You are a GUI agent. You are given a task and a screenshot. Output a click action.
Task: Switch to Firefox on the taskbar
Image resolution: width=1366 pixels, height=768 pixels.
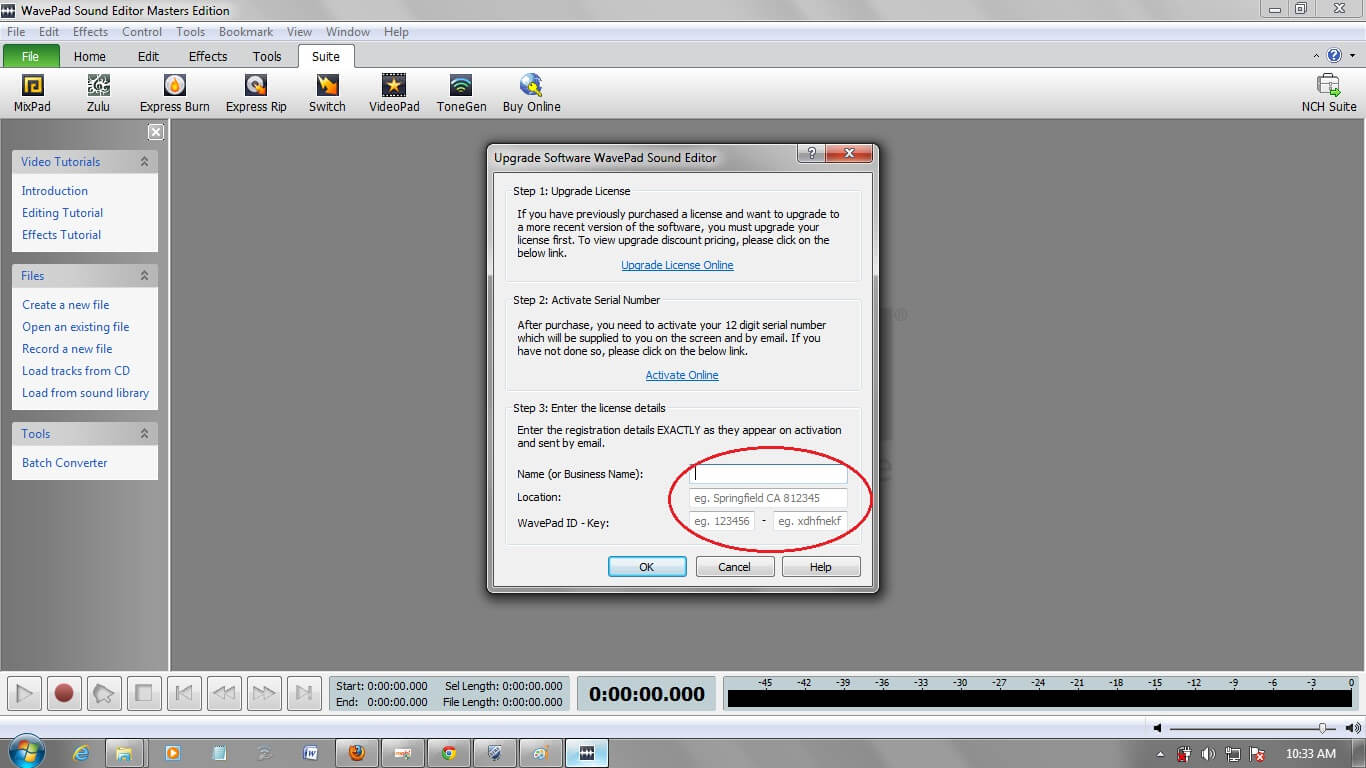pyautogui.click(x=357, y=753)
